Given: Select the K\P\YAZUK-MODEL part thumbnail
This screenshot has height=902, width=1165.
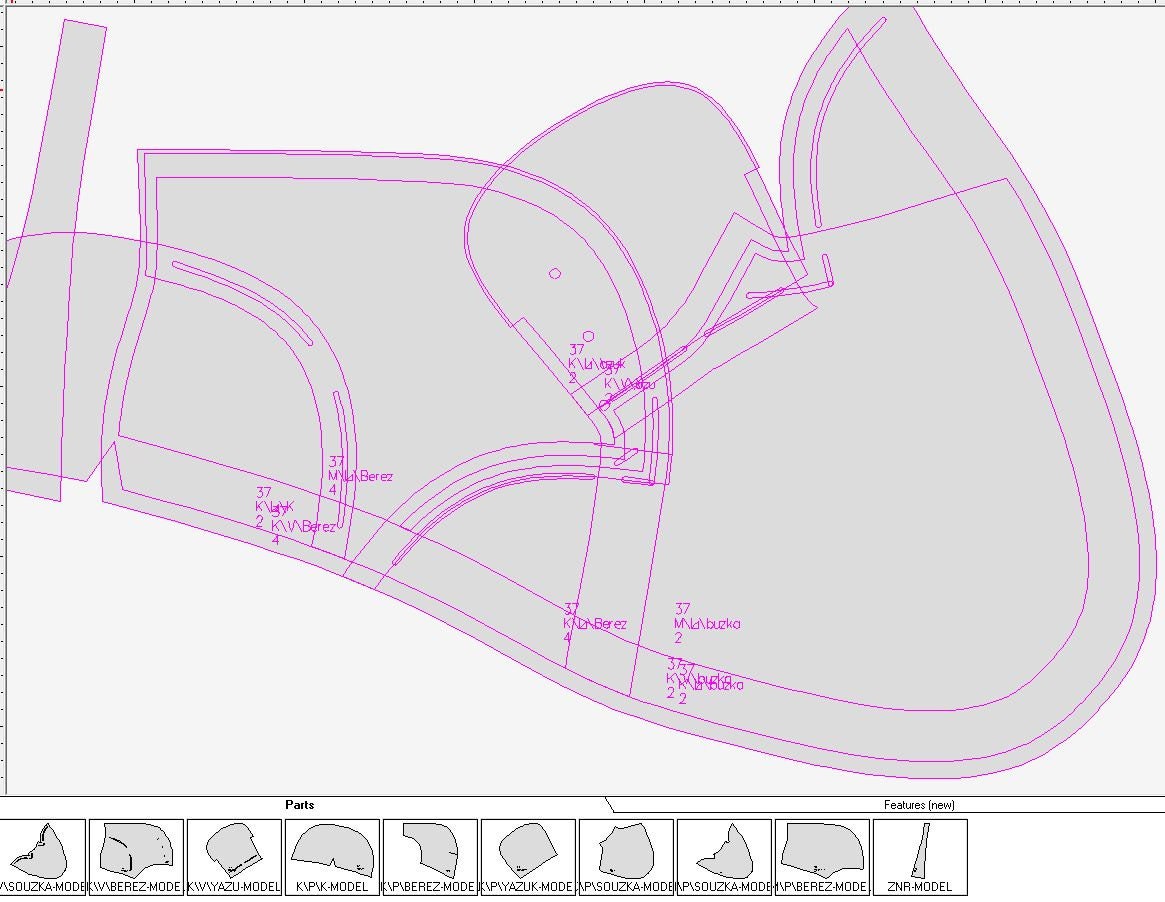Looking at the screenshot, I should (525, 855).
